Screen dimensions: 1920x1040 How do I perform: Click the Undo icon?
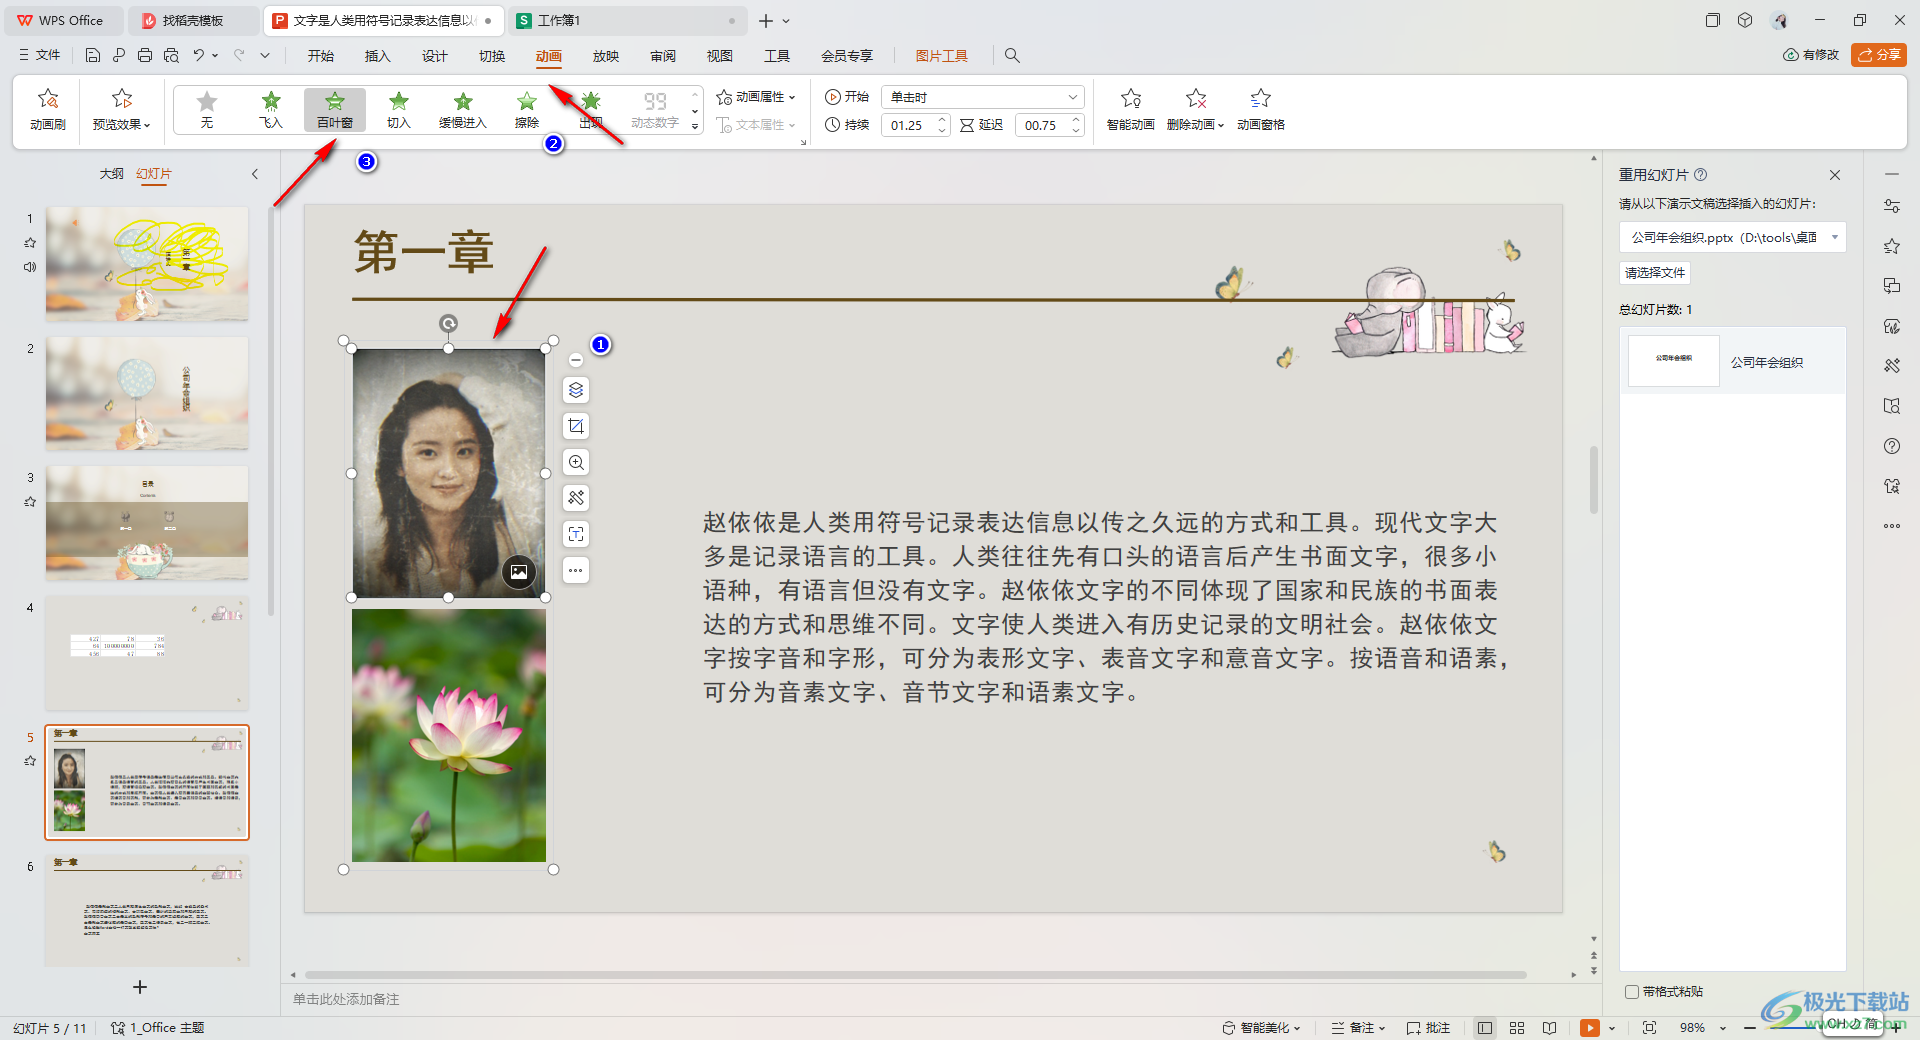199,55
